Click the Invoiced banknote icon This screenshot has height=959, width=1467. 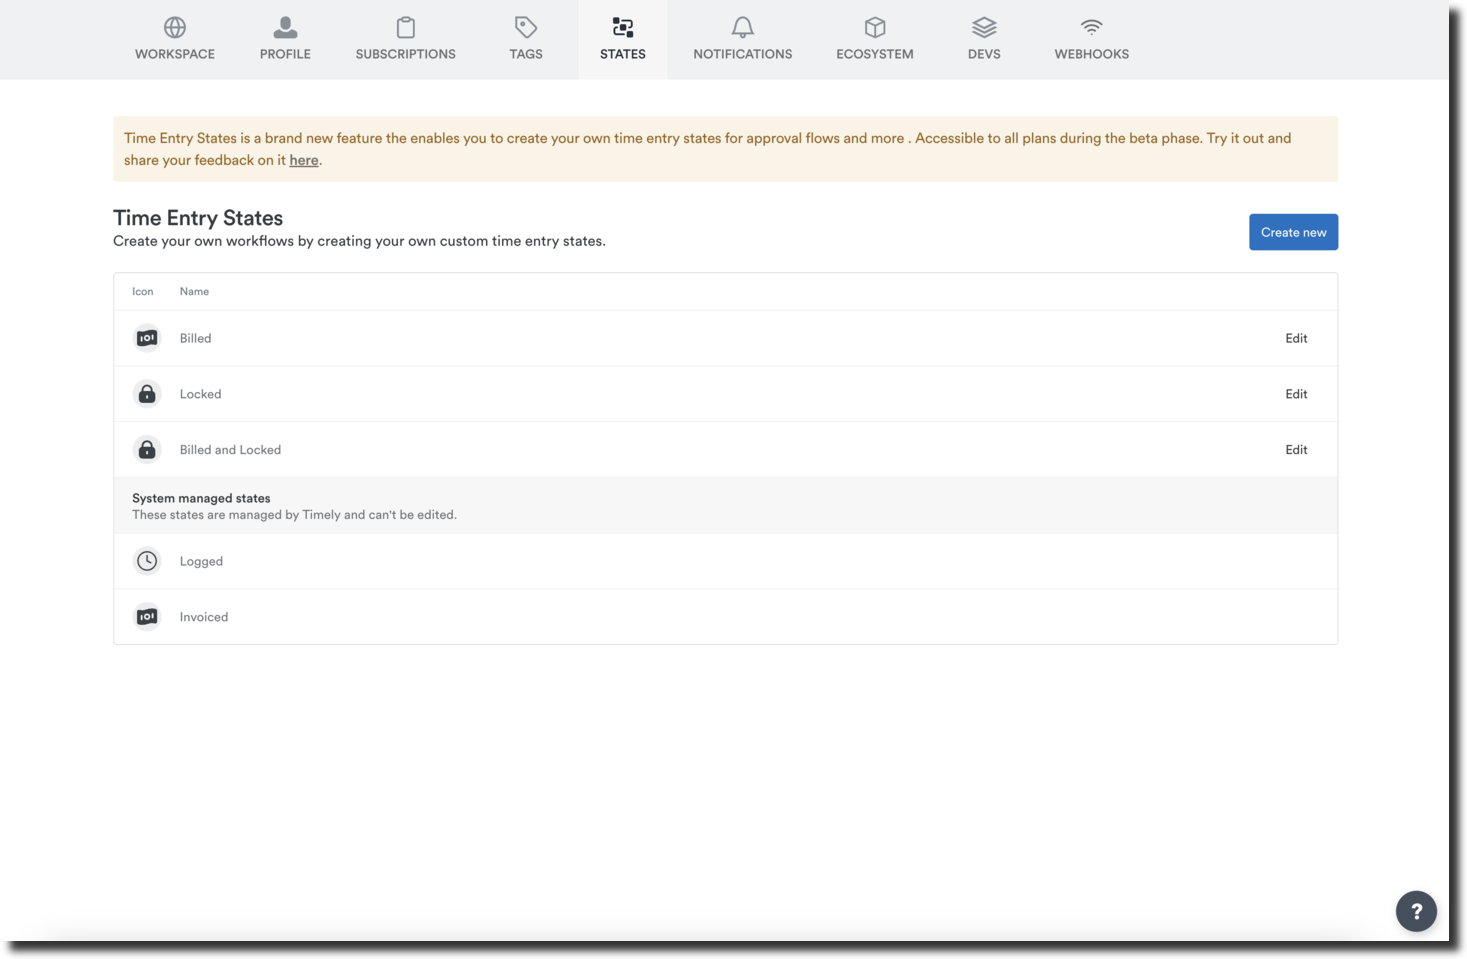click(x=146, y=616)
